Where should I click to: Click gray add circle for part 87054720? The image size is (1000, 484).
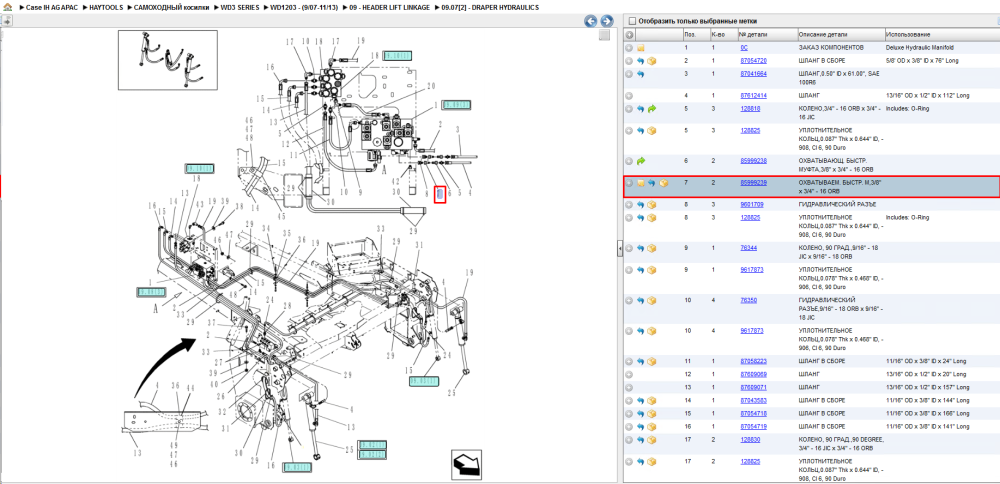click(629, 61)
